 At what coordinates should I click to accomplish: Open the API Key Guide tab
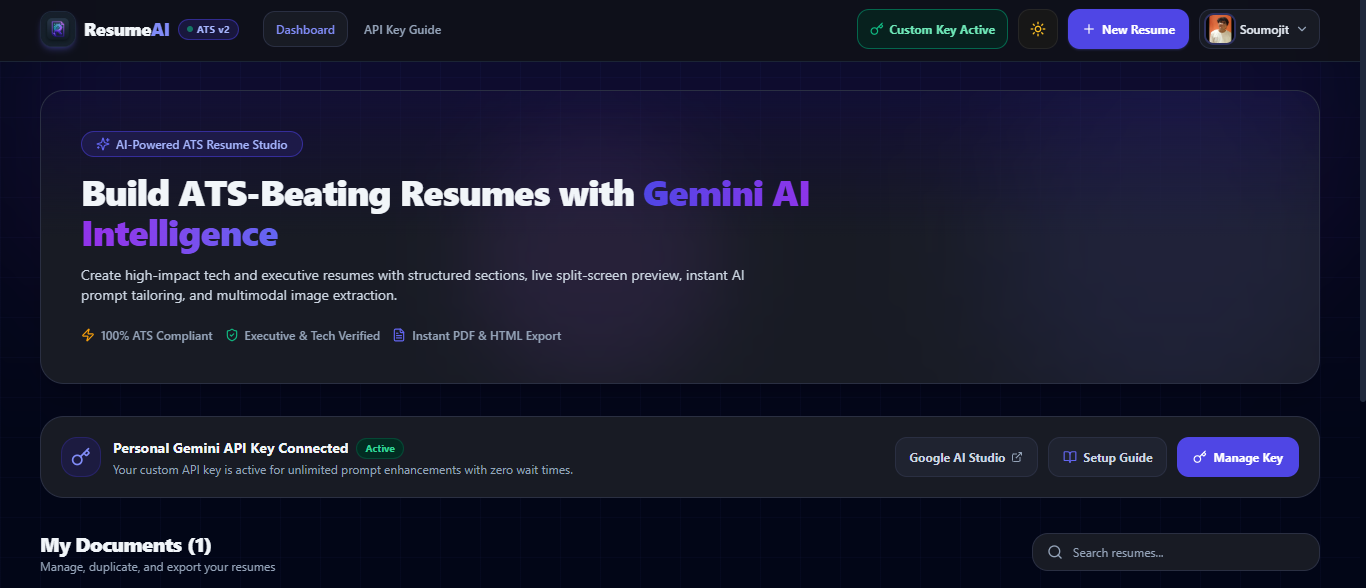tap(402, 30)
